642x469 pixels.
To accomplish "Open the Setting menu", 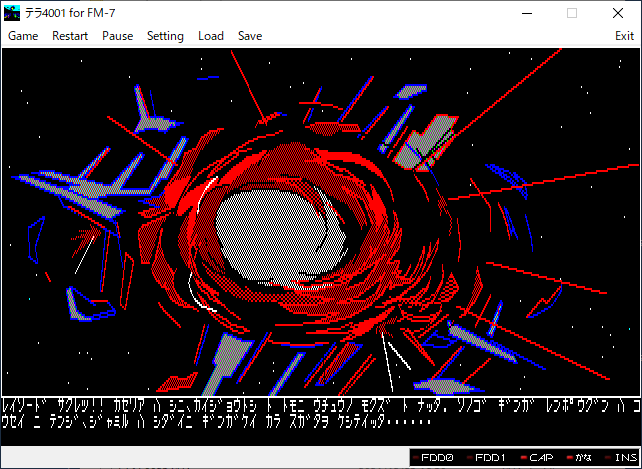I will (165, 36).
